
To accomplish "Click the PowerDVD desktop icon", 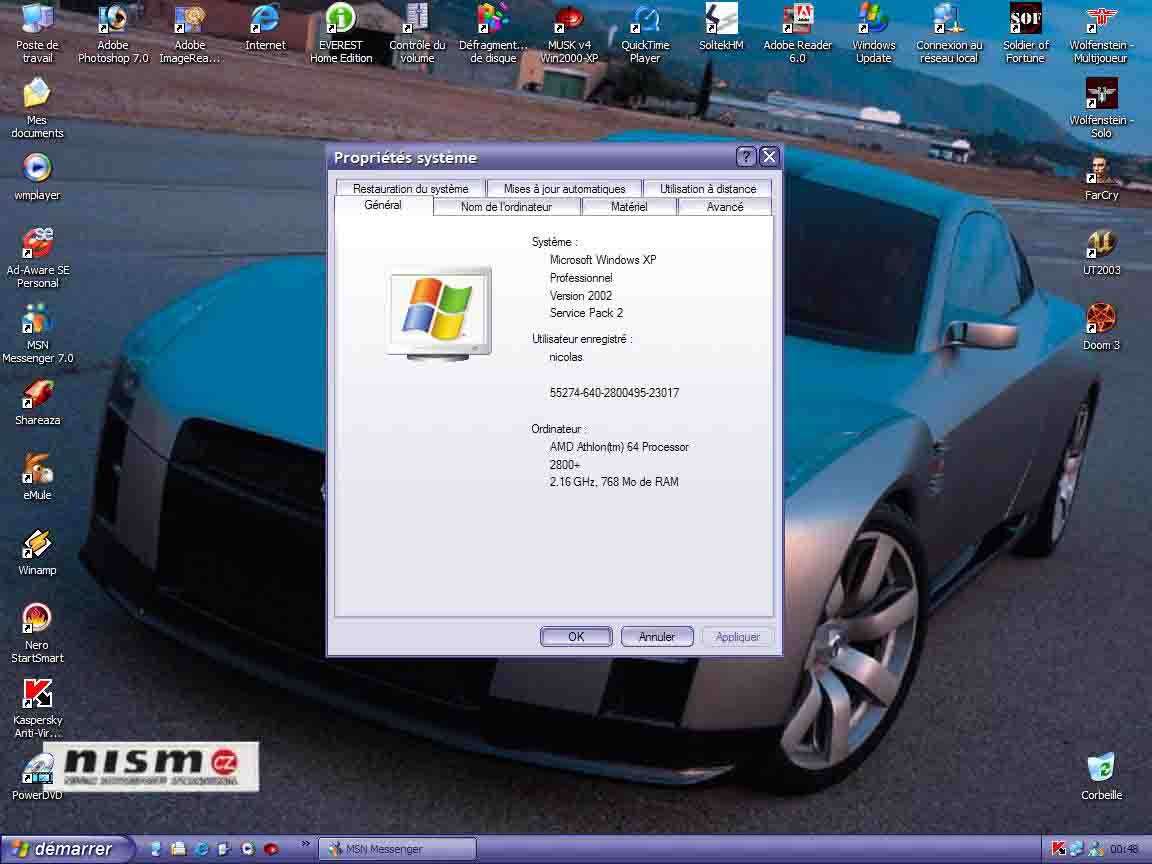I will 37,777.
